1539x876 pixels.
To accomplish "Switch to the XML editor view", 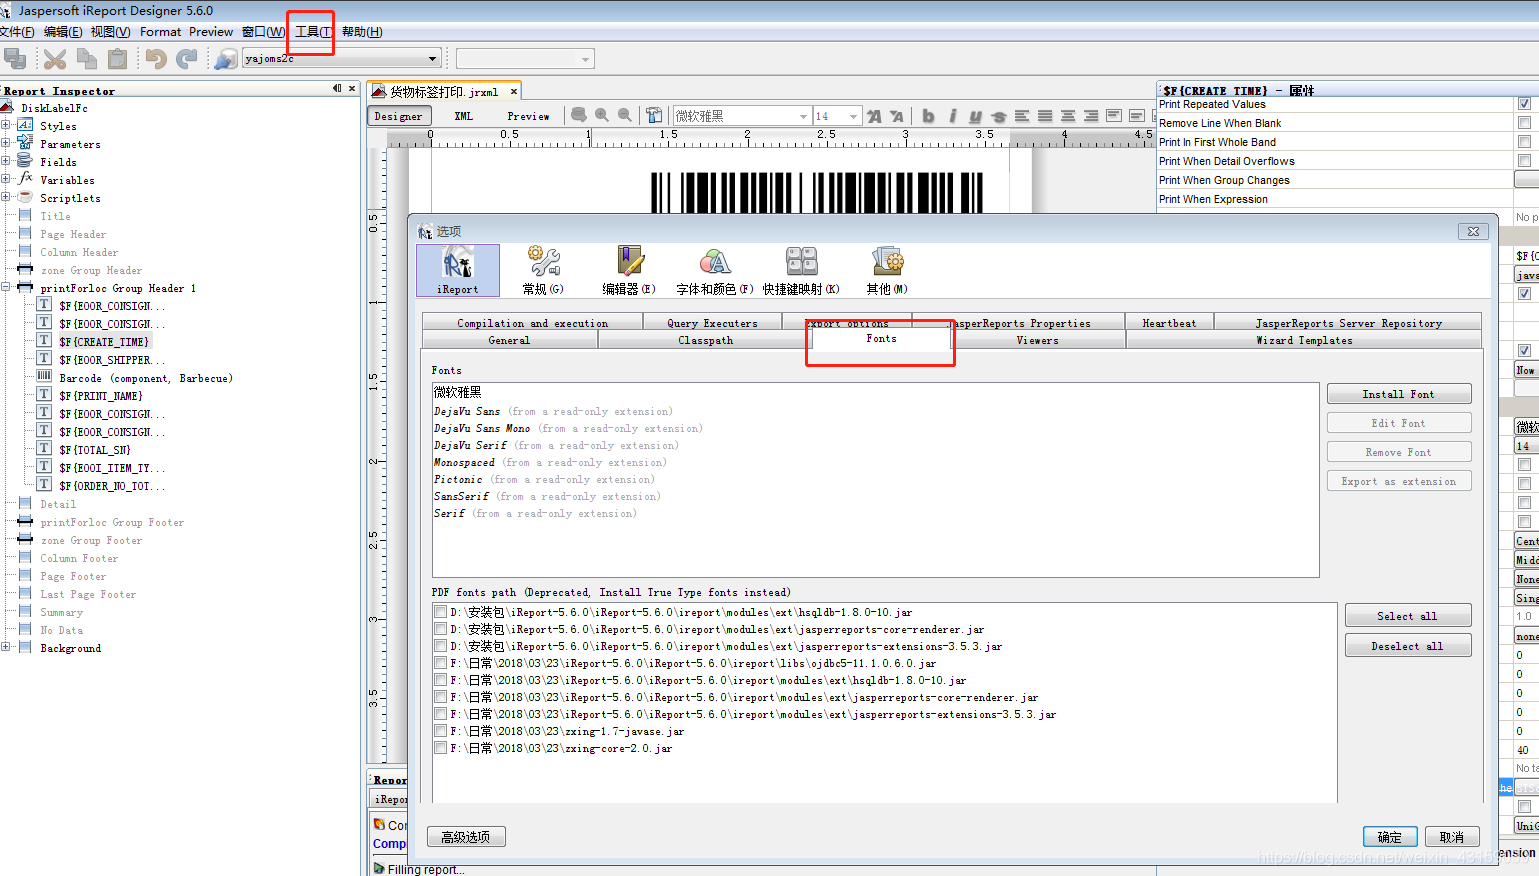I will point(463,116).
